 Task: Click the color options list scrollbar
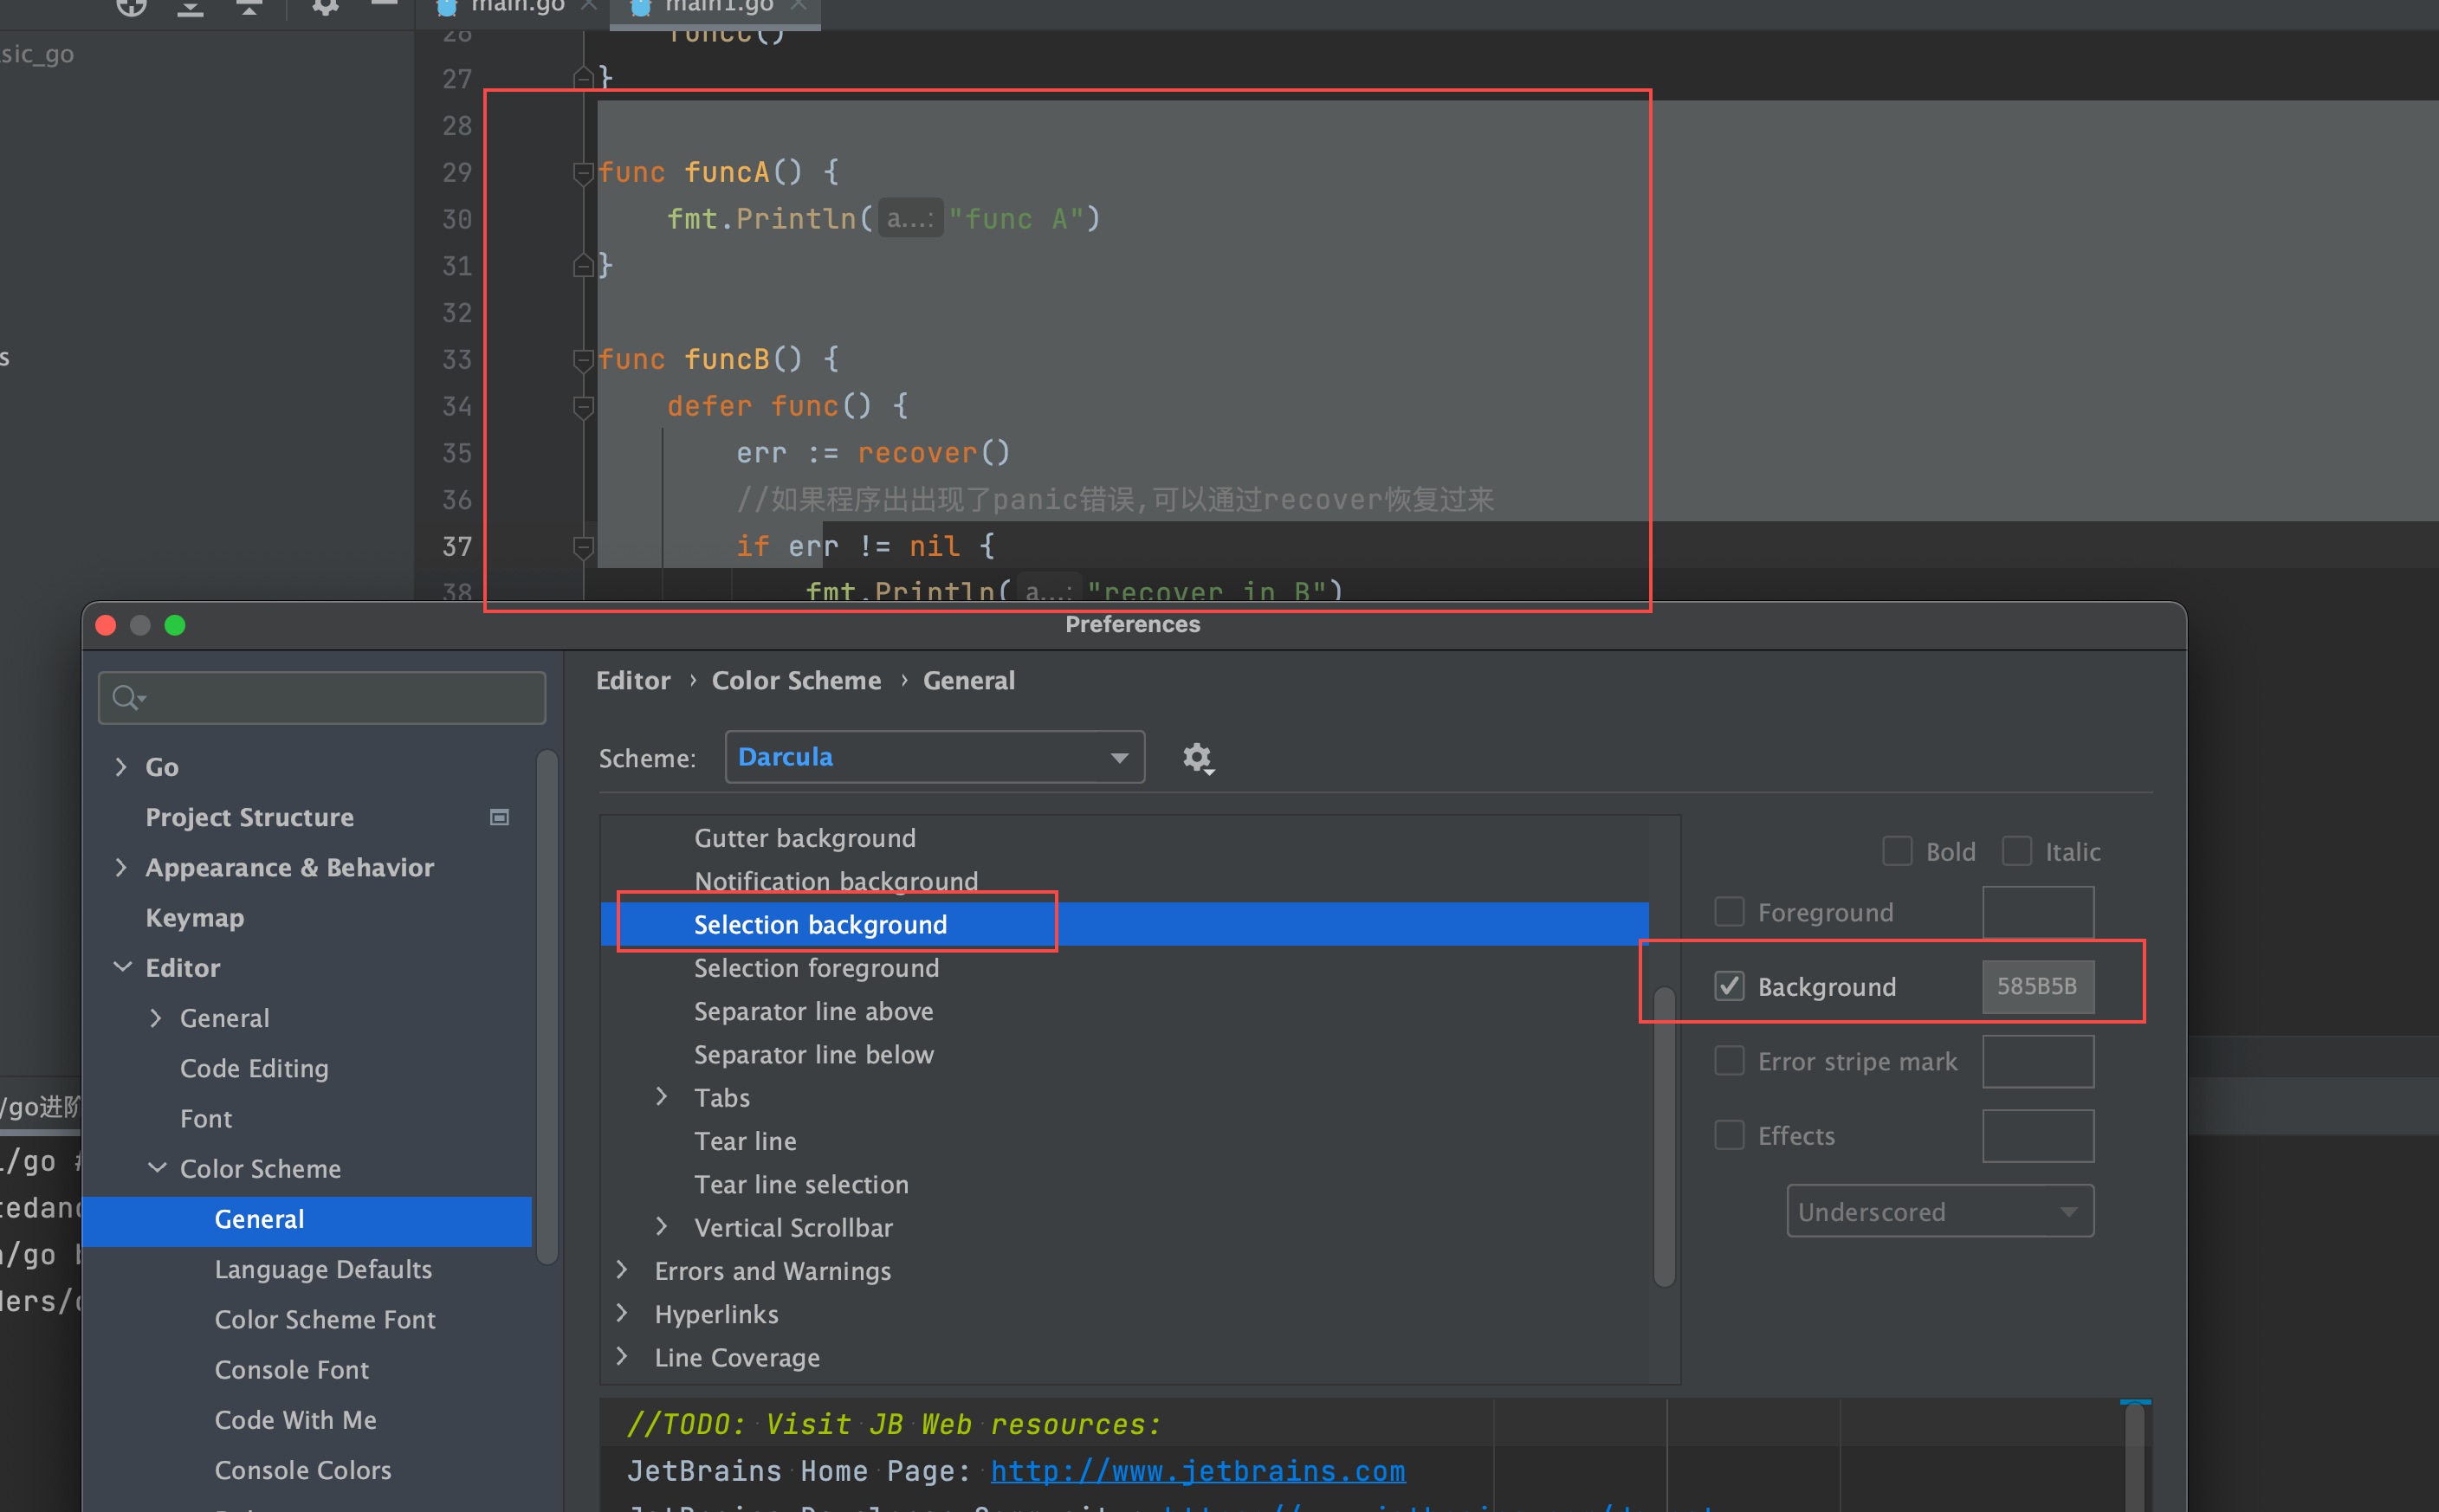(x=1664, y=1136)
